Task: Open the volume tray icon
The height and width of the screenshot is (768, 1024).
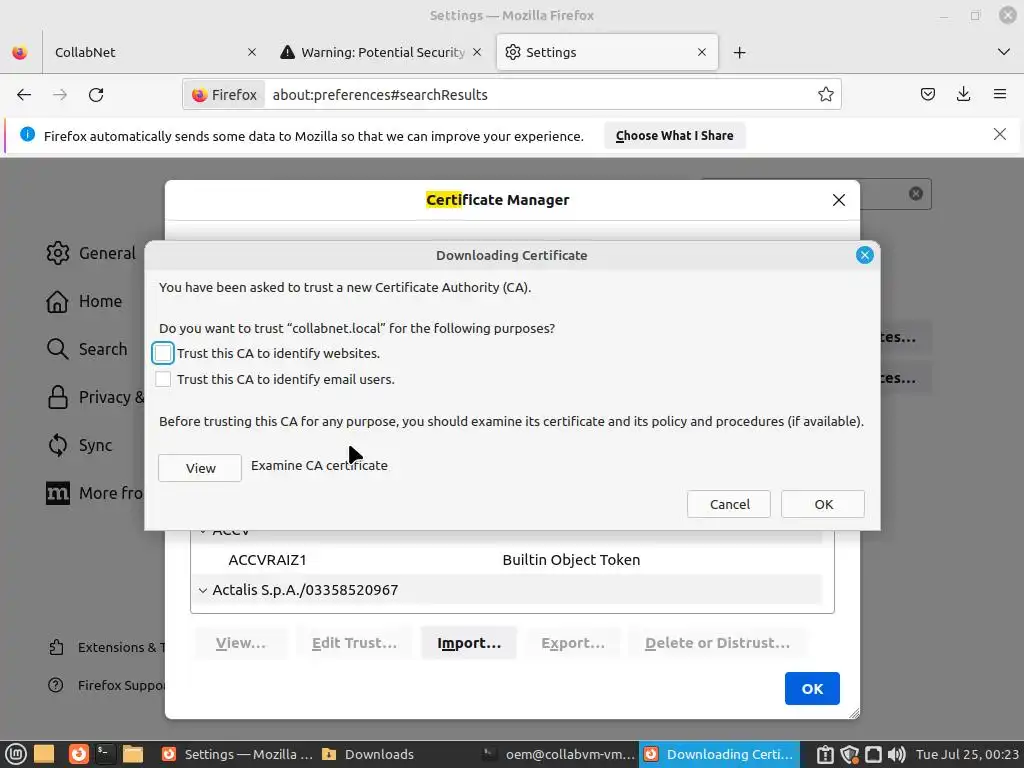Action: coord(897,754)
